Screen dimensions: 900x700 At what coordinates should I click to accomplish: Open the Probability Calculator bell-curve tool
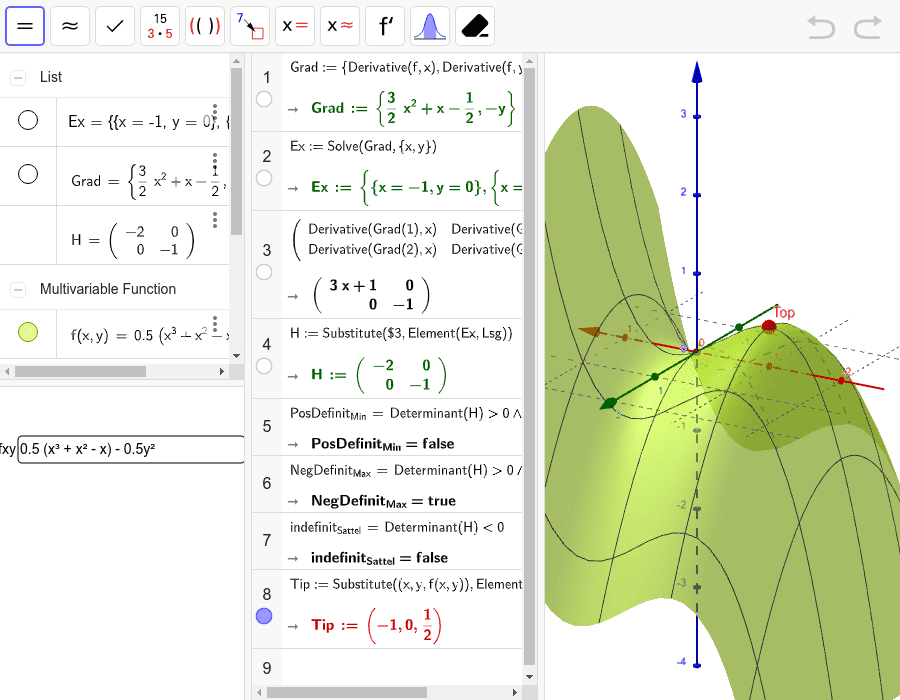point(430,26)
